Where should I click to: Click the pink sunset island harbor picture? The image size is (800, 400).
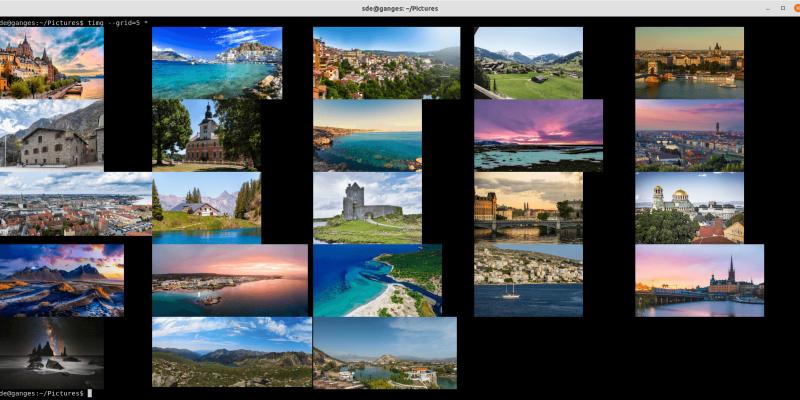tap(230, 280)
